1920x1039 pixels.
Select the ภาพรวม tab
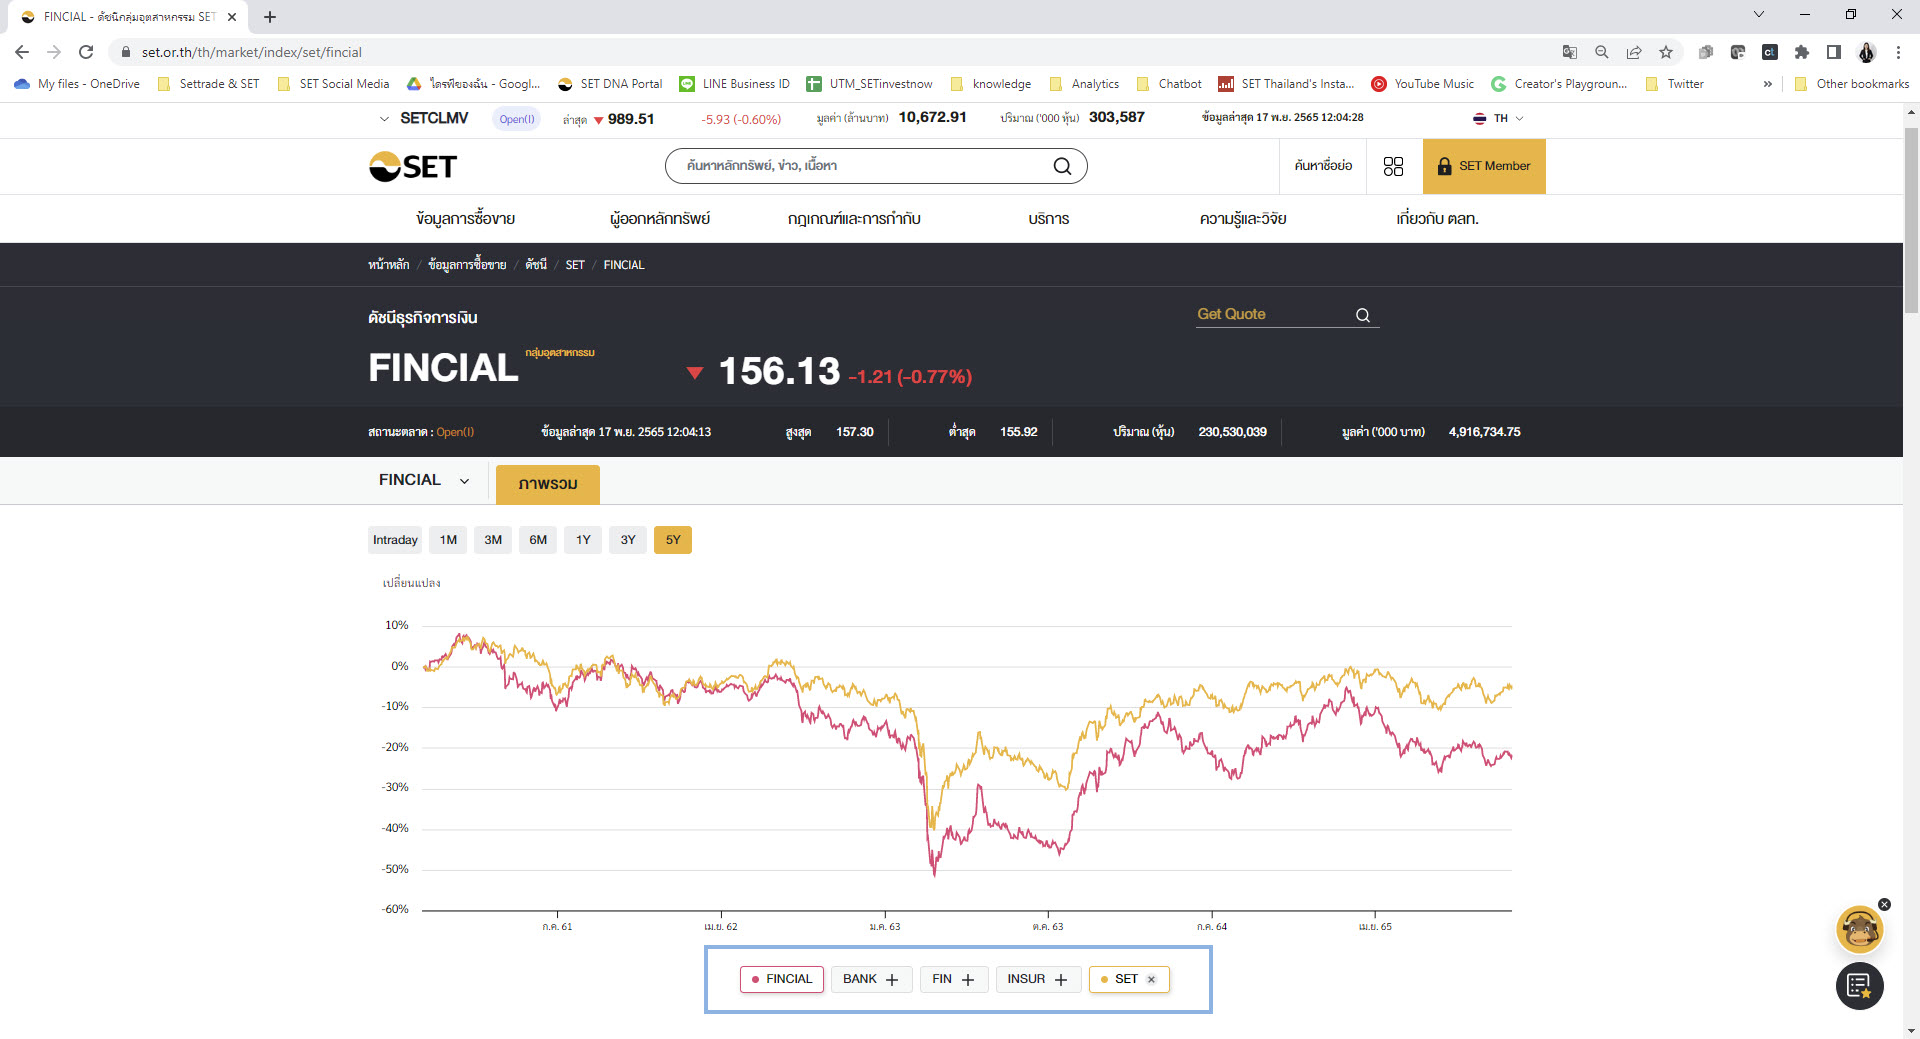pos(547,484)
